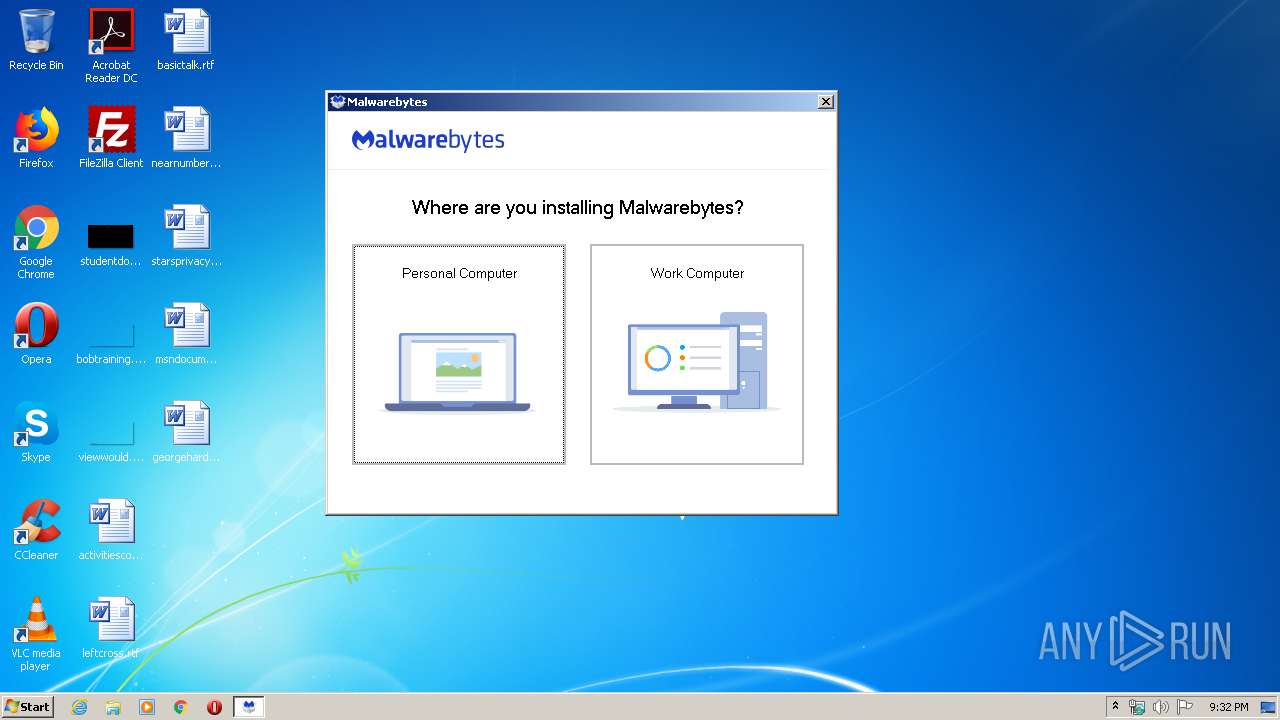Open Recycle Bin on desktop

tap(36, 40)
